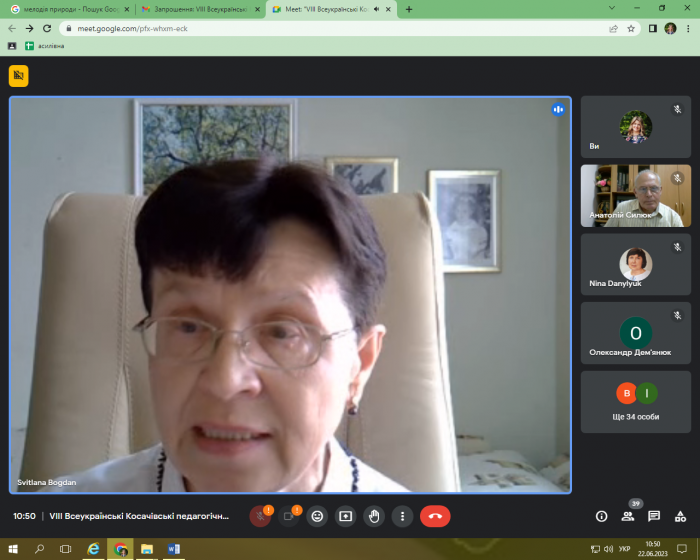Toggle the camera on/off button
Screen dimensions: 700x560
pos(289,516)
